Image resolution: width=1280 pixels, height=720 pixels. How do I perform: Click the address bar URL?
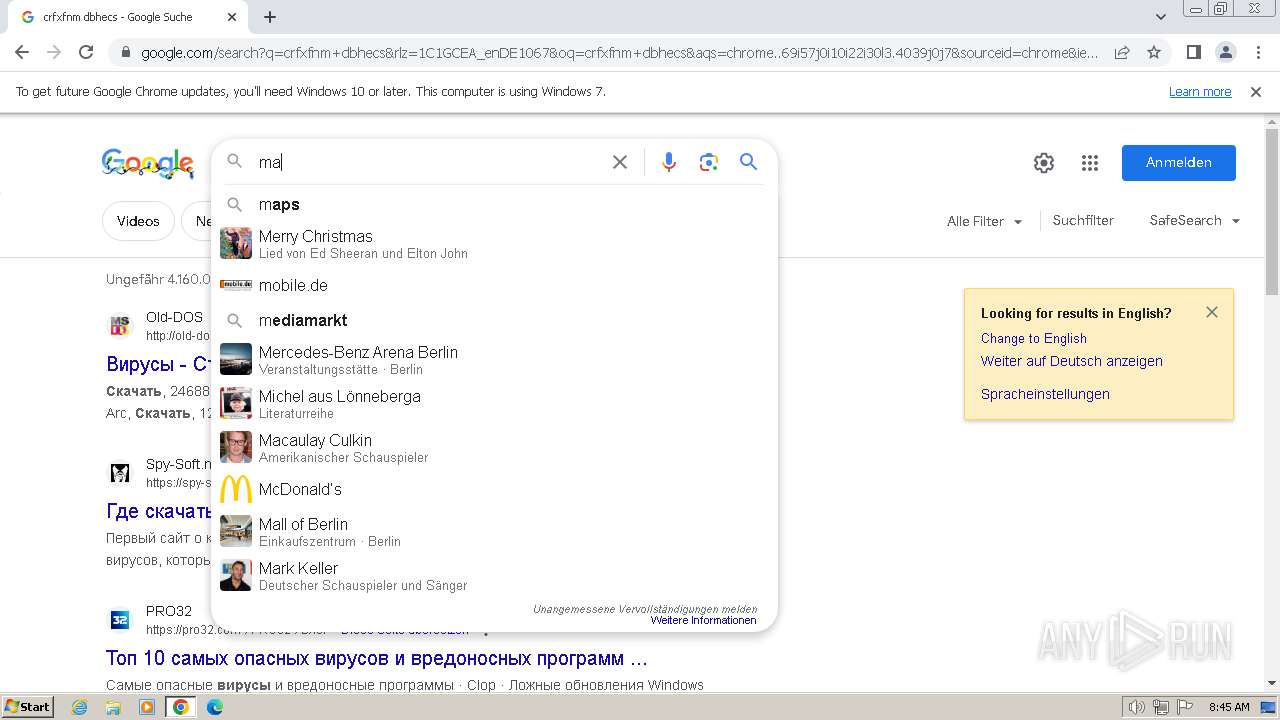(618, 53)
